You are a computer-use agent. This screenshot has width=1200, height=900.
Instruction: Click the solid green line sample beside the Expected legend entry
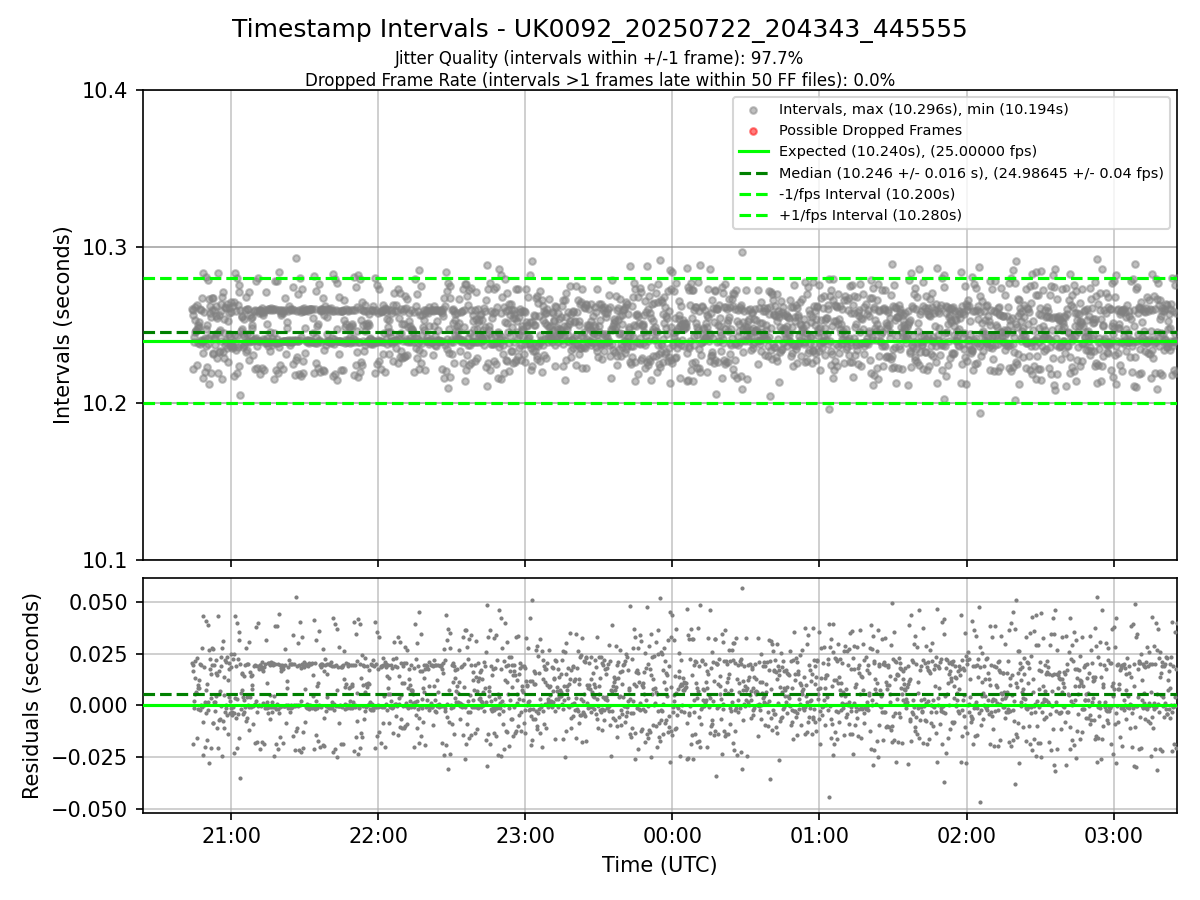point(753,152)
